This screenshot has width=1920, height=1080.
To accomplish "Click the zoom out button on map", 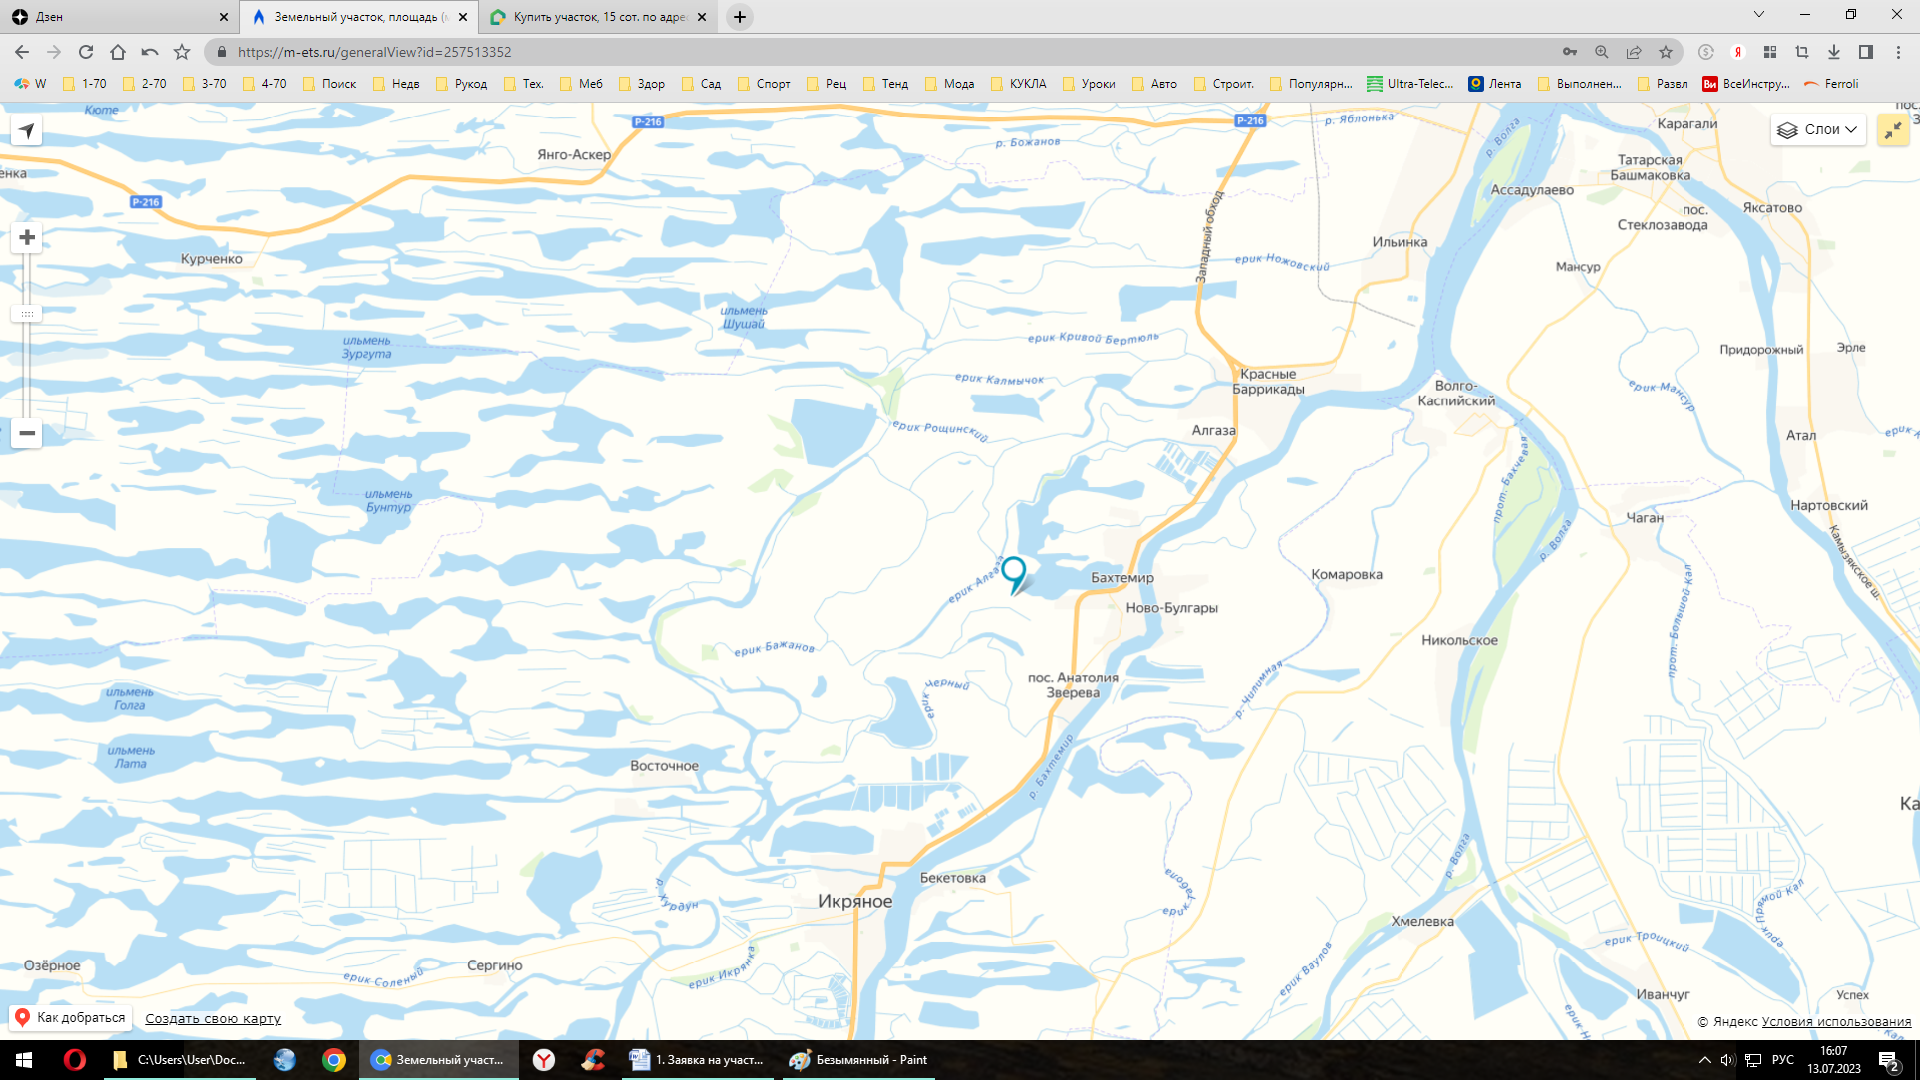I will coord(25,431).
